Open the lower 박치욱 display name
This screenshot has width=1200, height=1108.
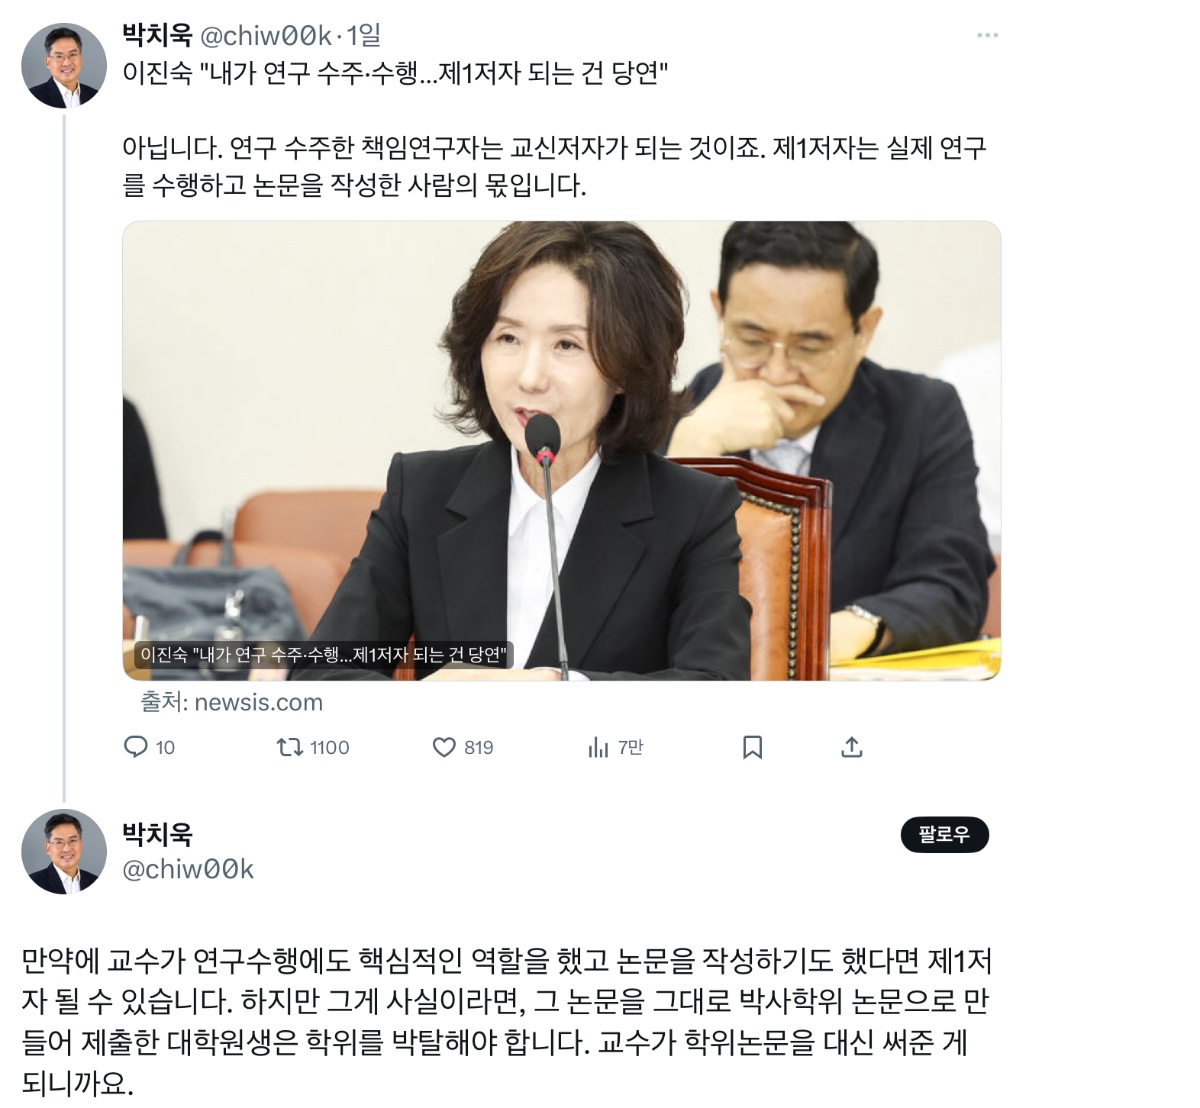pyautogui.click(x=157, y=834)
